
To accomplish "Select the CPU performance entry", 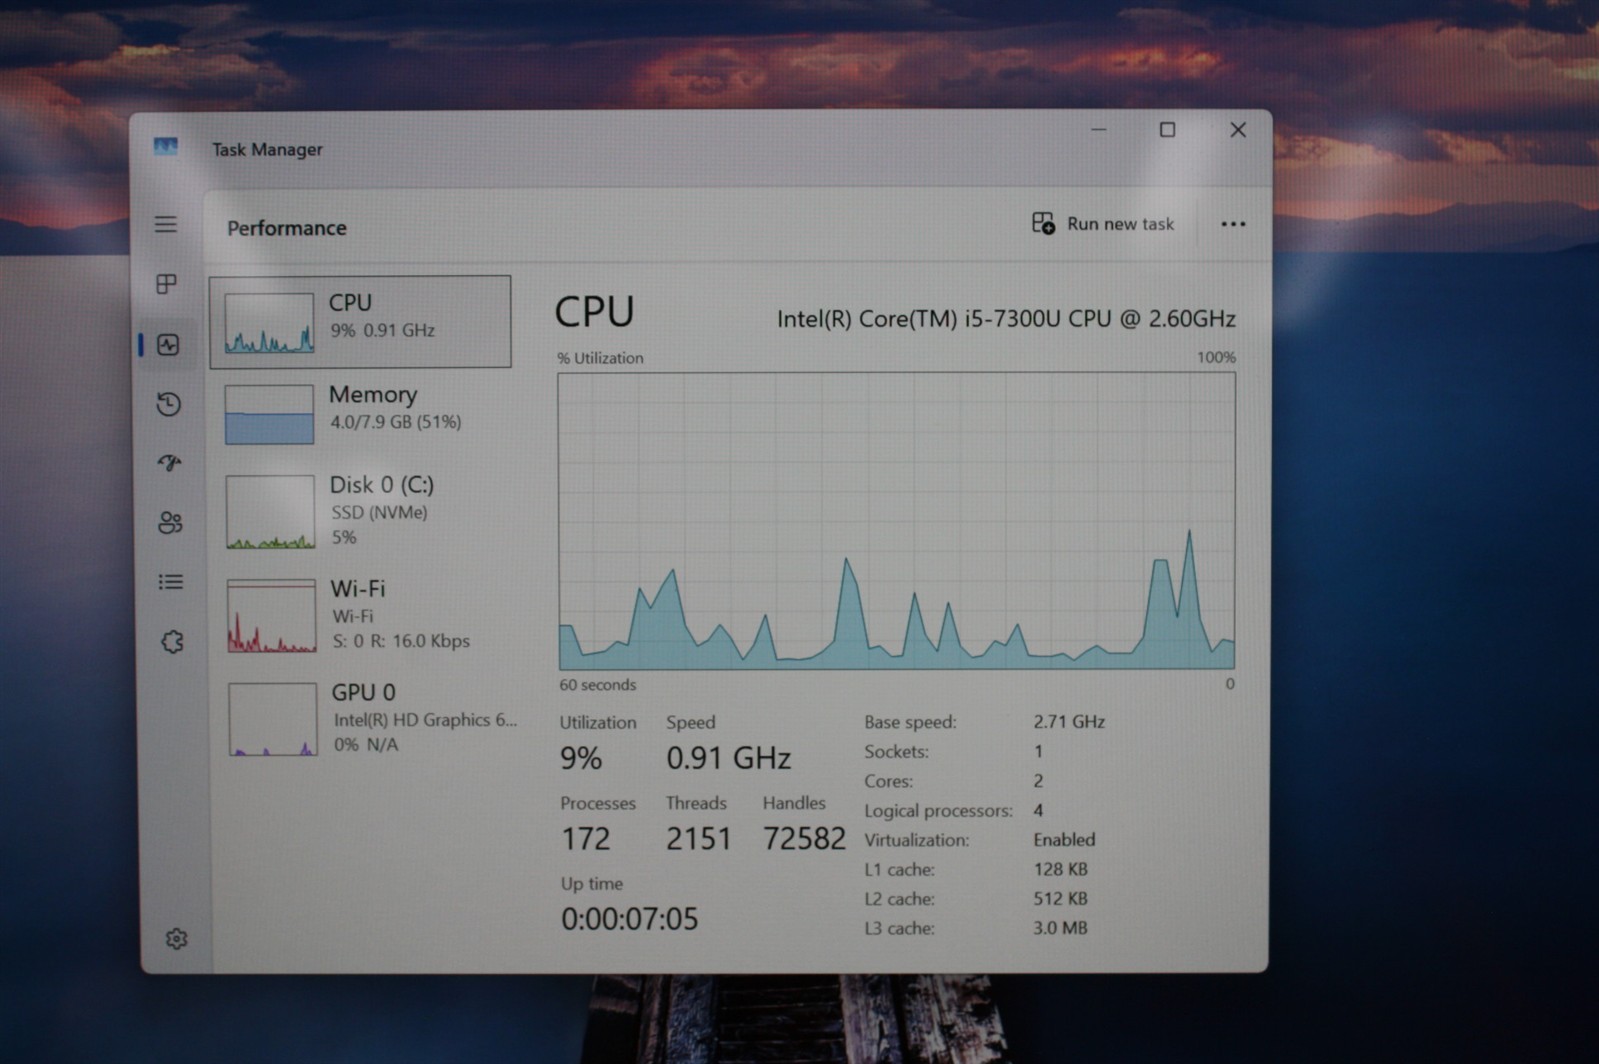I will click(x=360, y=321).
